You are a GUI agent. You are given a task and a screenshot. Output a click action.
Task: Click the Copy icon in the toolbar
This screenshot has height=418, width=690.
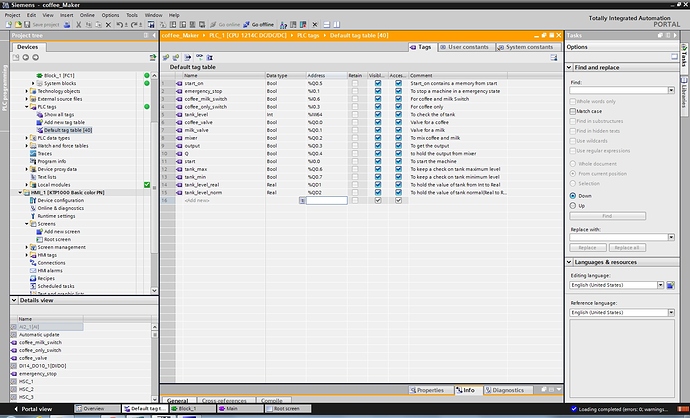tap(88, 25)
